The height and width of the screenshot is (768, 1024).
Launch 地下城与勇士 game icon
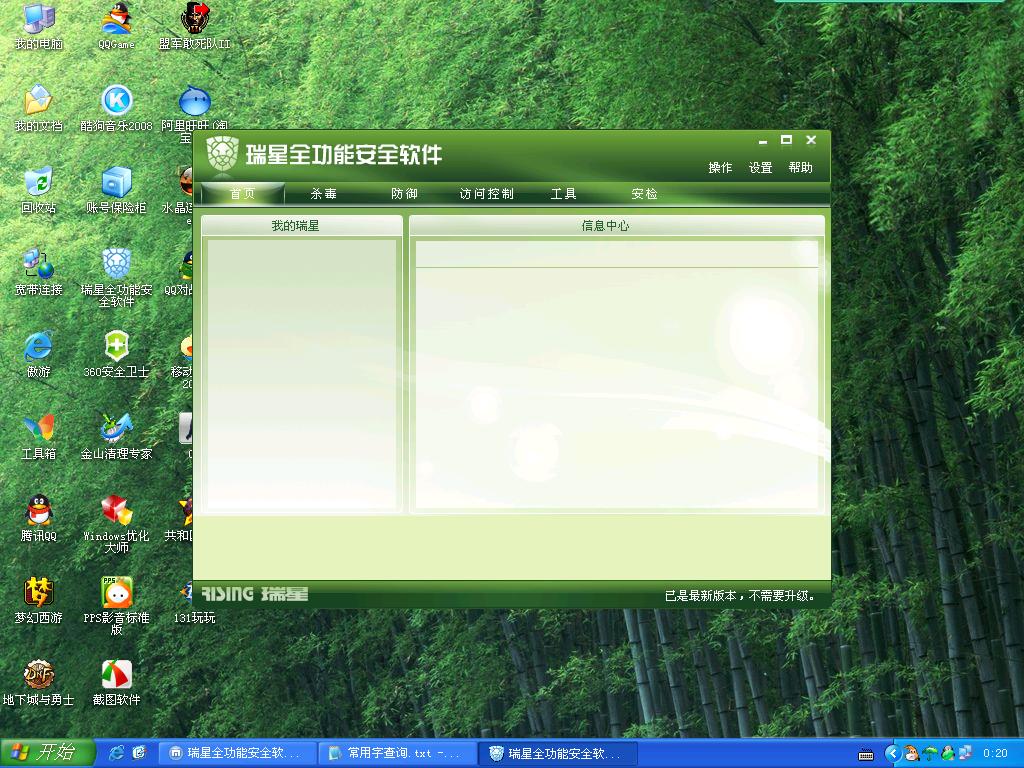coord(39,682)
